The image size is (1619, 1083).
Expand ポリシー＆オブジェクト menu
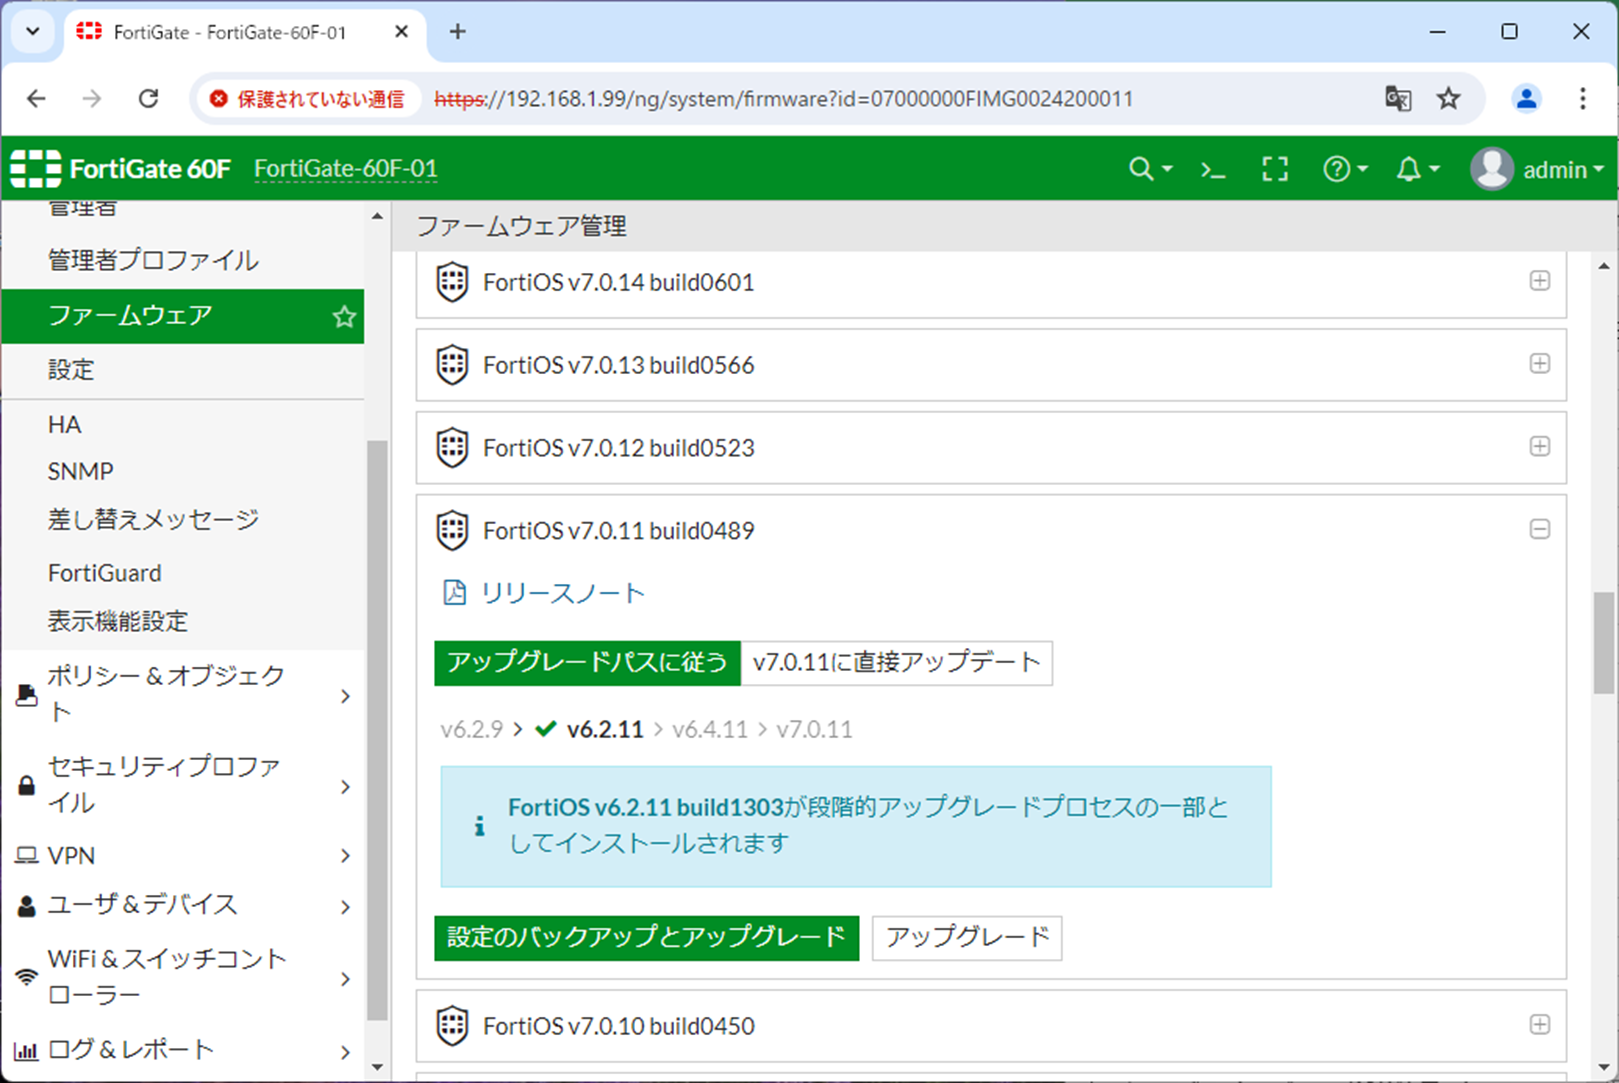(183, 694)
